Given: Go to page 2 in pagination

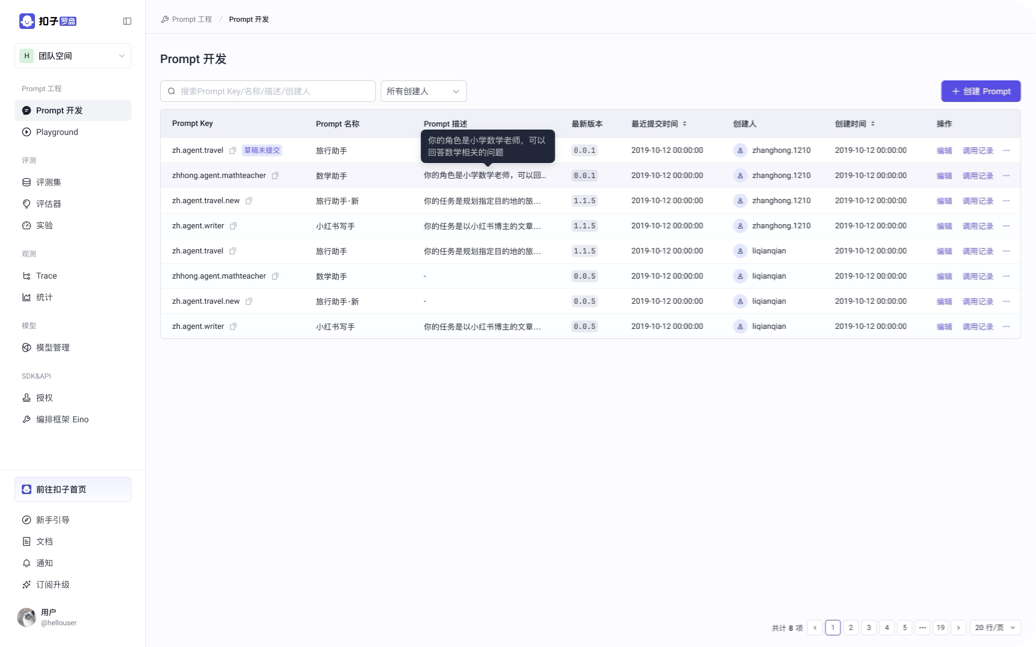Looking at the screenshot, I should 851,627.
